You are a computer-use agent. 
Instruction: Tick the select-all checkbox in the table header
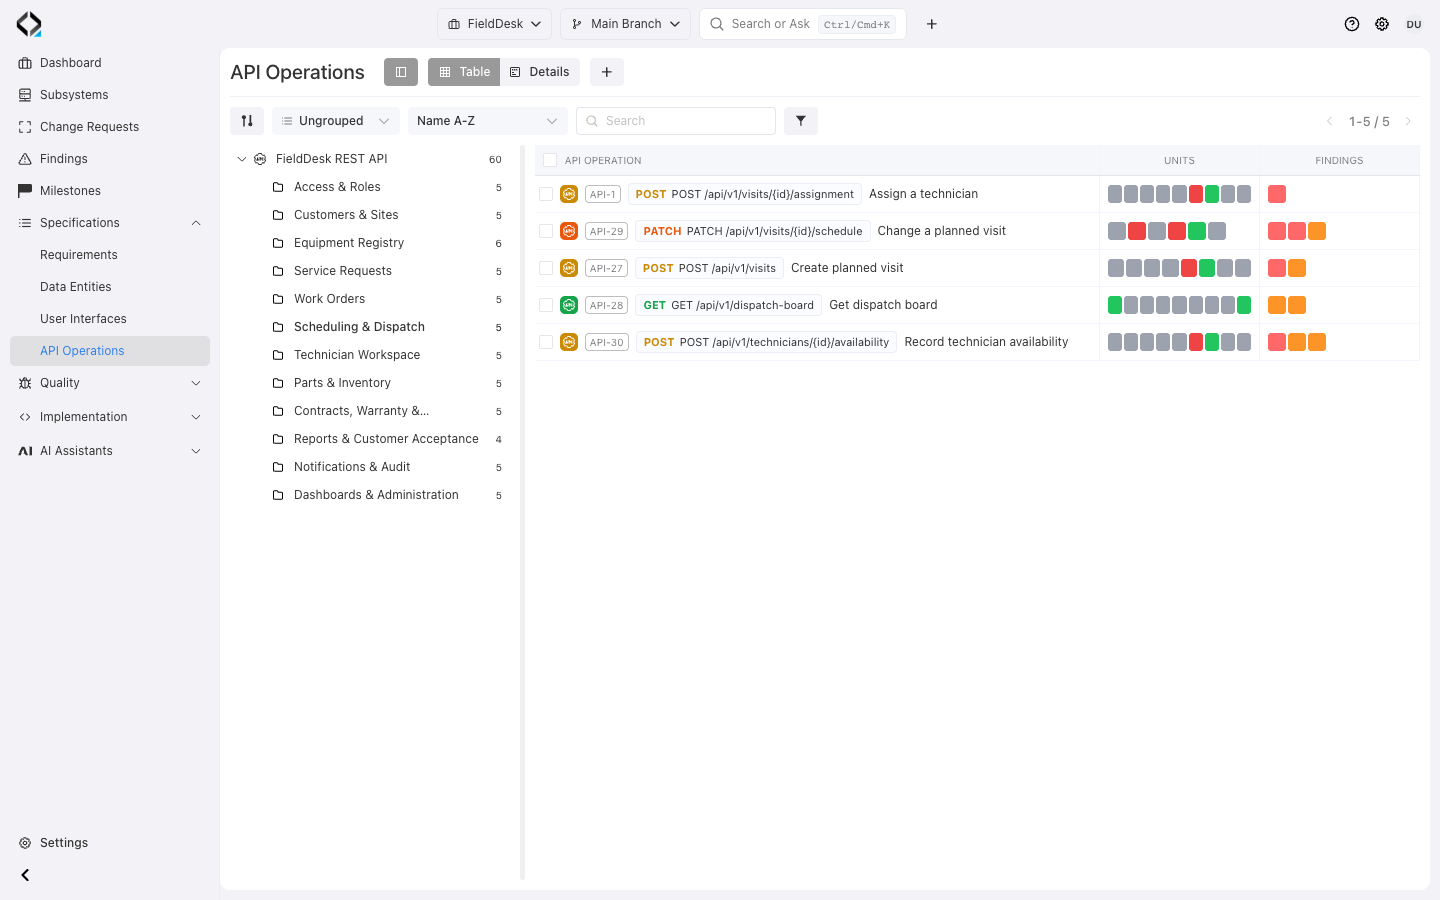(550, 160)
